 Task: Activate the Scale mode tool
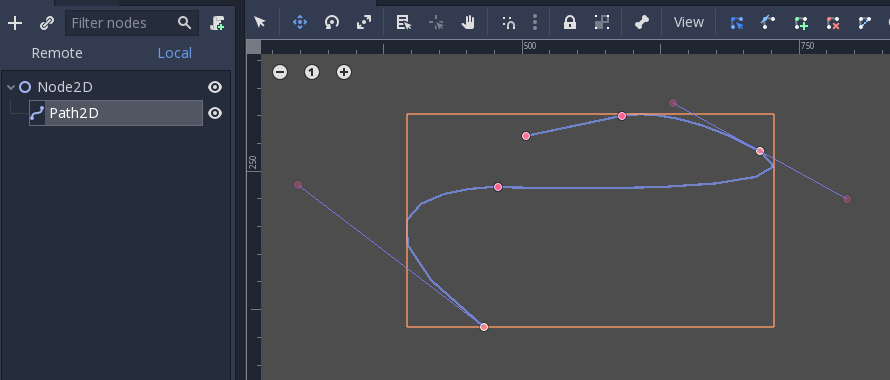(364, 22)
